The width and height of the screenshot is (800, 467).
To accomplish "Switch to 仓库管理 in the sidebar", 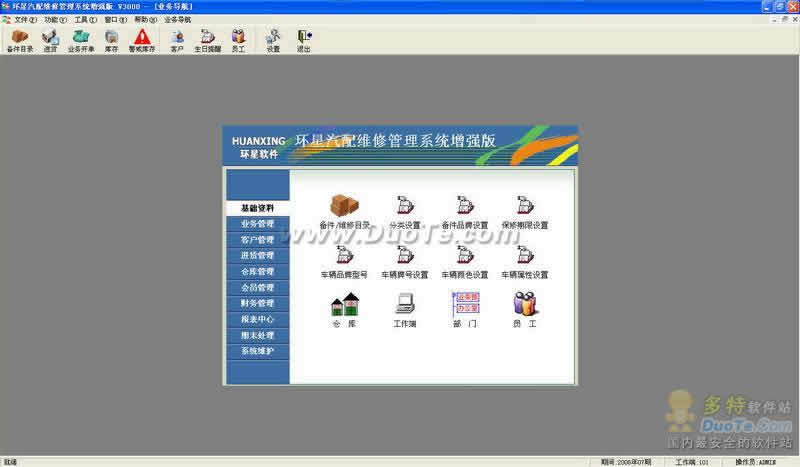I will (x=258, y=272).
